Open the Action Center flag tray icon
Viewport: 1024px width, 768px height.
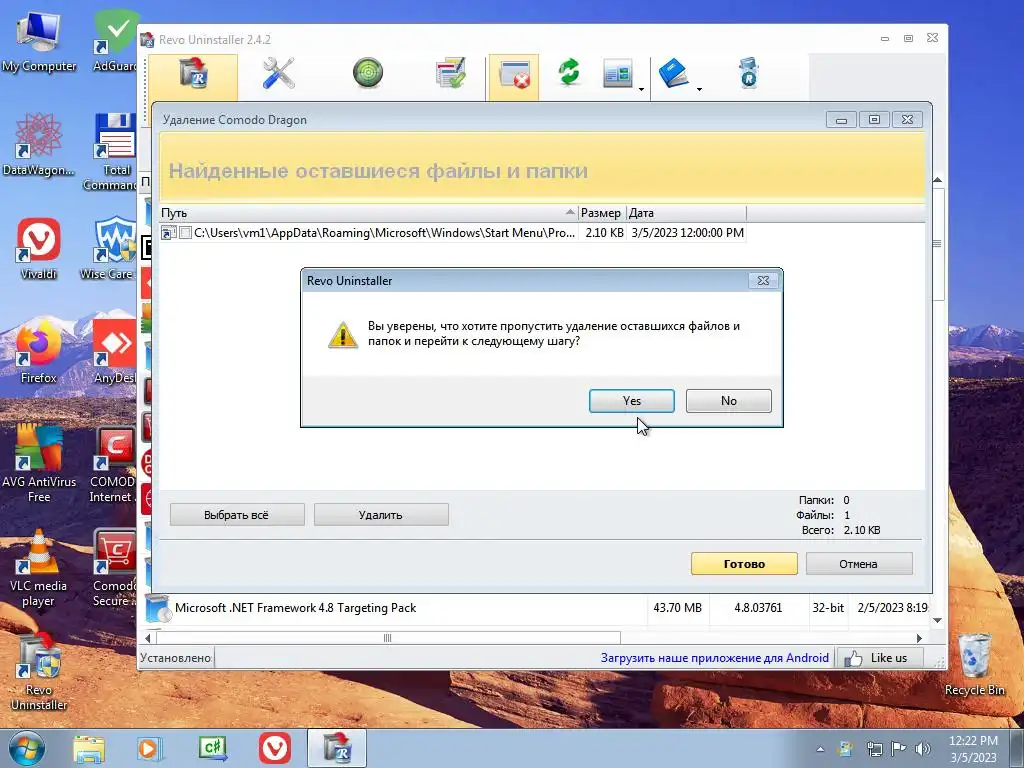click(x=899, y=749)
